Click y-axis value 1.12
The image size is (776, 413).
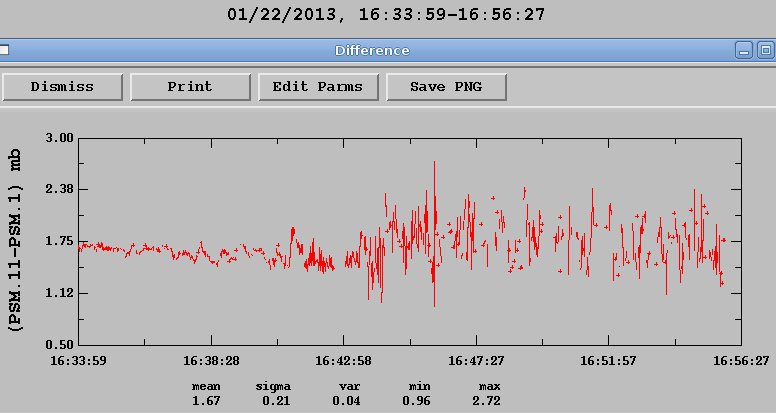(59, 293)
